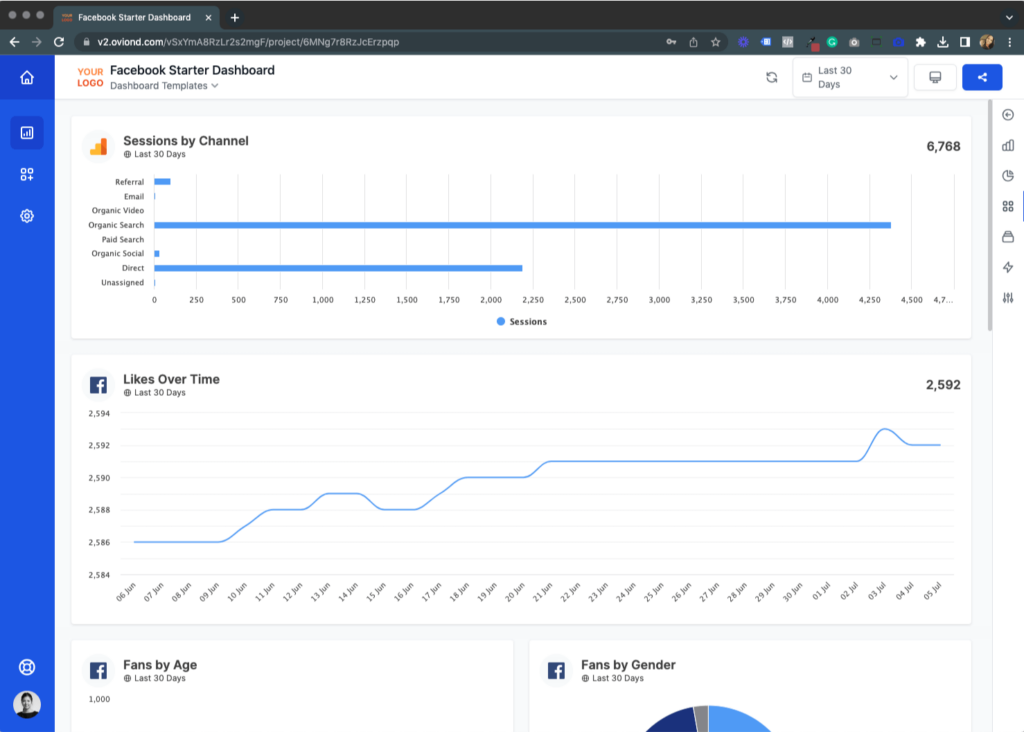
Task: Click the collapse arrow circle icon in the right panel
Action: [1008, 115]
